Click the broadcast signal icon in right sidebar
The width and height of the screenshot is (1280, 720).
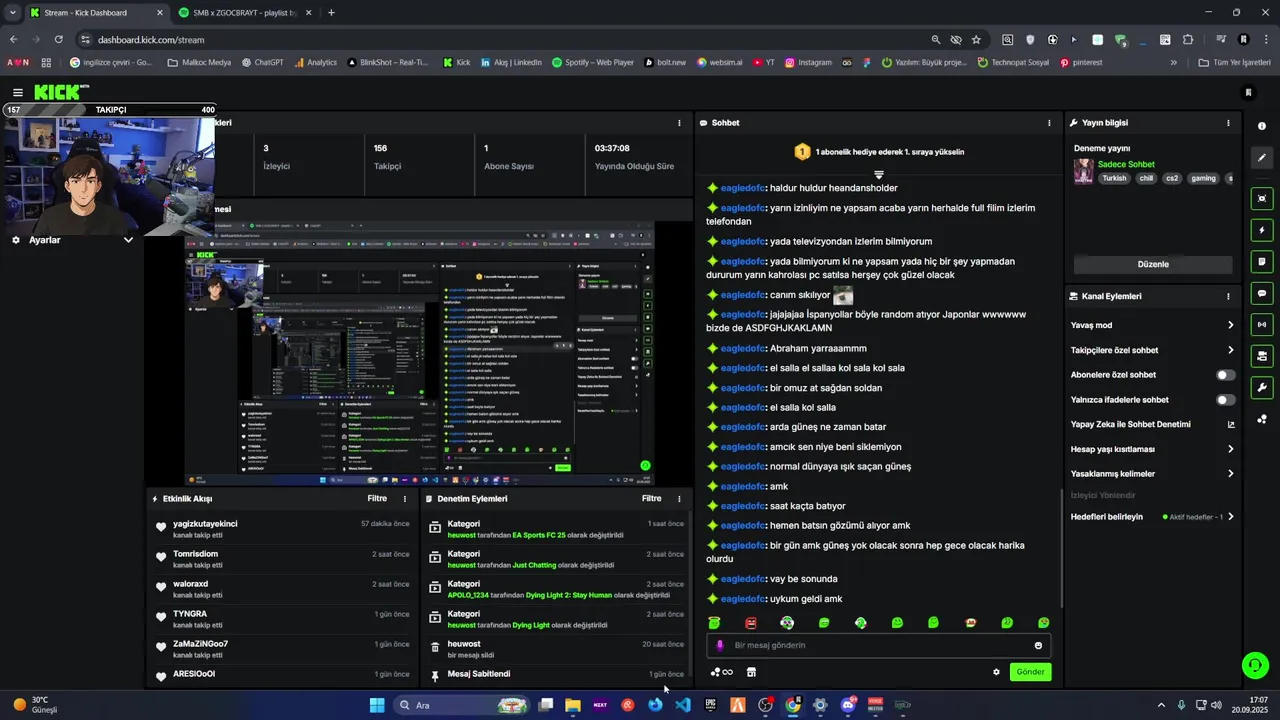pyautogui.click(x=1262, y=324)
